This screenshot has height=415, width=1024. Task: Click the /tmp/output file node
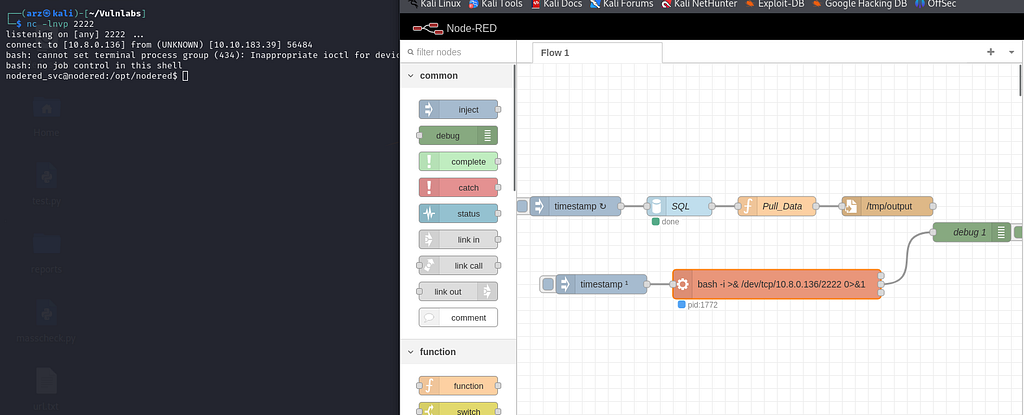pyautogui.click(x=888, y=206)
